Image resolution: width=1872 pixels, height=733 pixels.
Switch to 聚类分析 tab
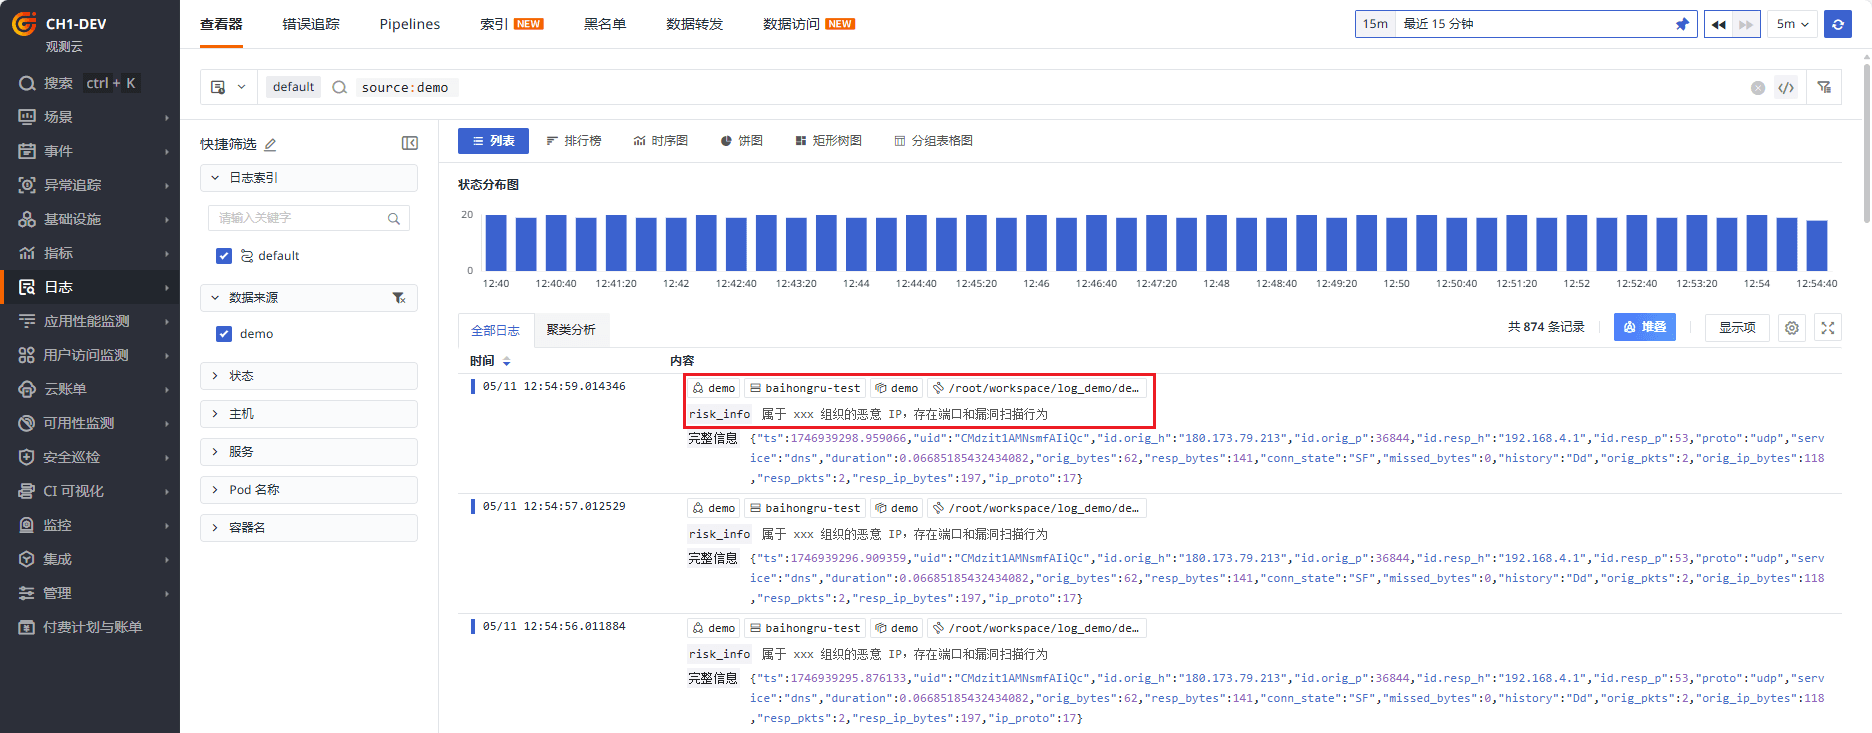click(x=571, y=330)
